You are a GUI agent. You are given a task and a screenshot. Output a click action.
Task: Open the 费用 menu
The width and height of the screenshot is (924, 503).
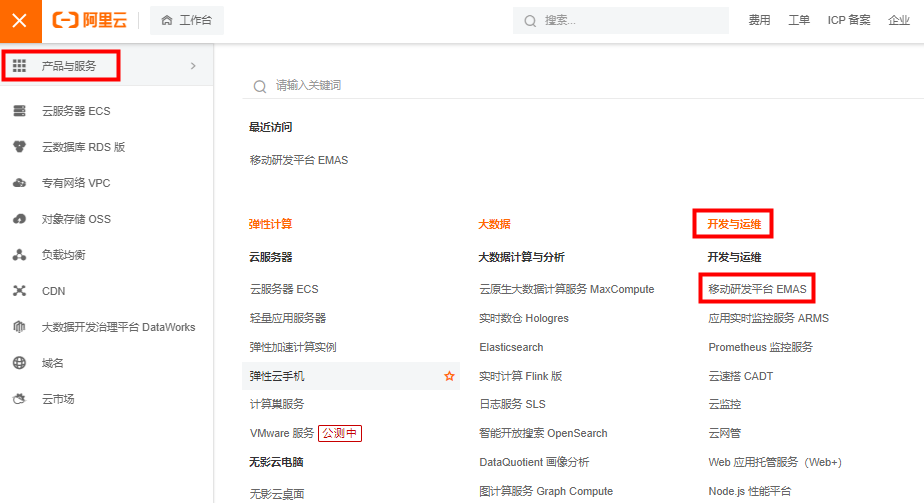[x=759, y=21]
